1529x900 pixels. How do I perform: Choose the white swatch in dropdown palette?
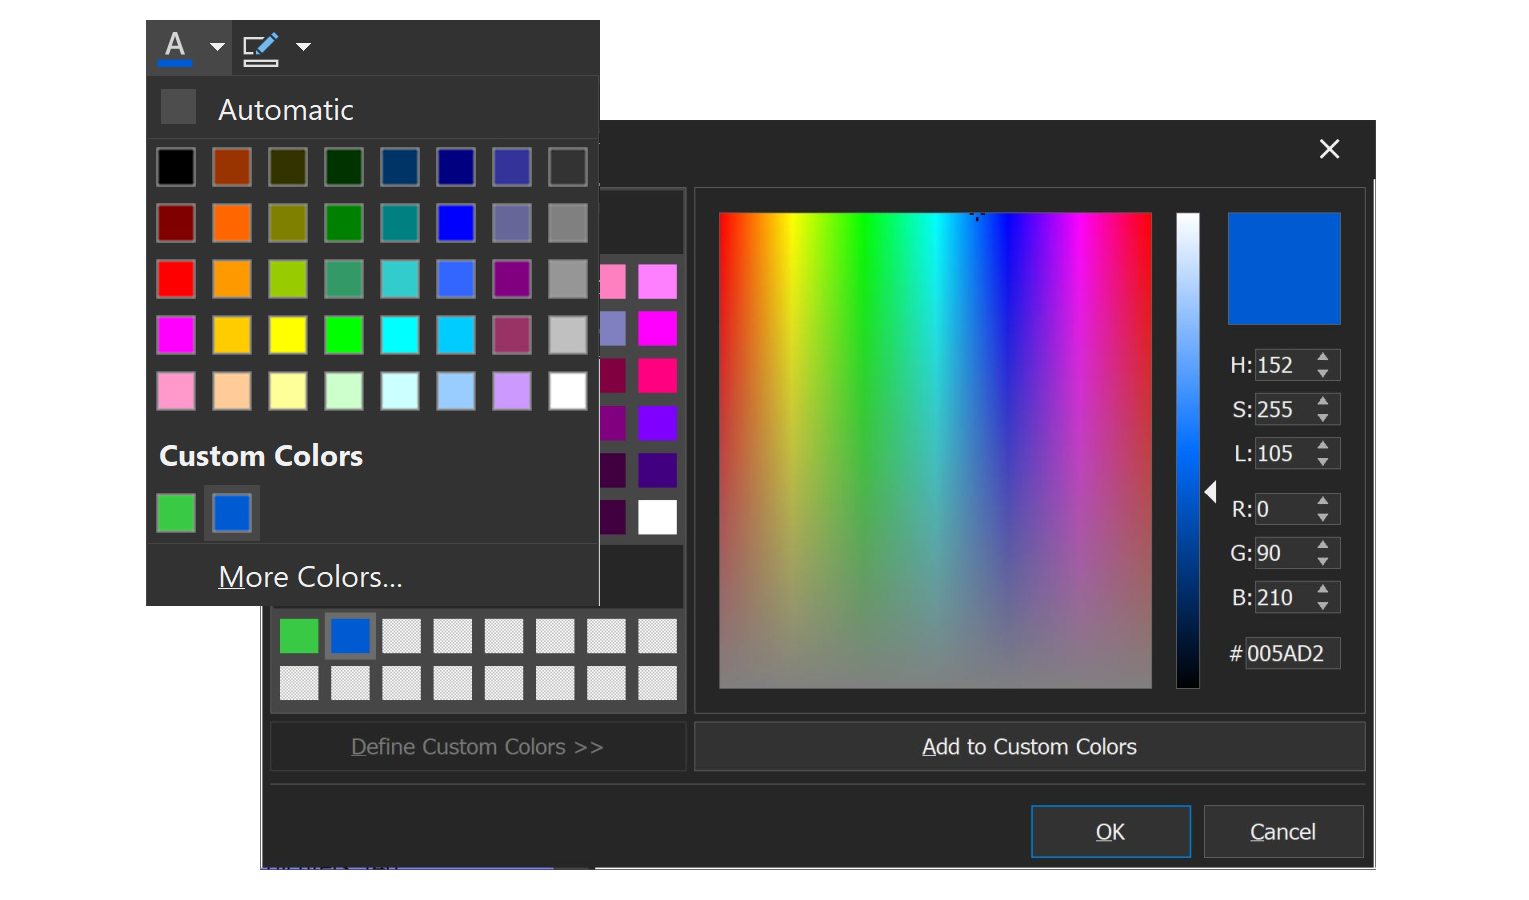568,391
